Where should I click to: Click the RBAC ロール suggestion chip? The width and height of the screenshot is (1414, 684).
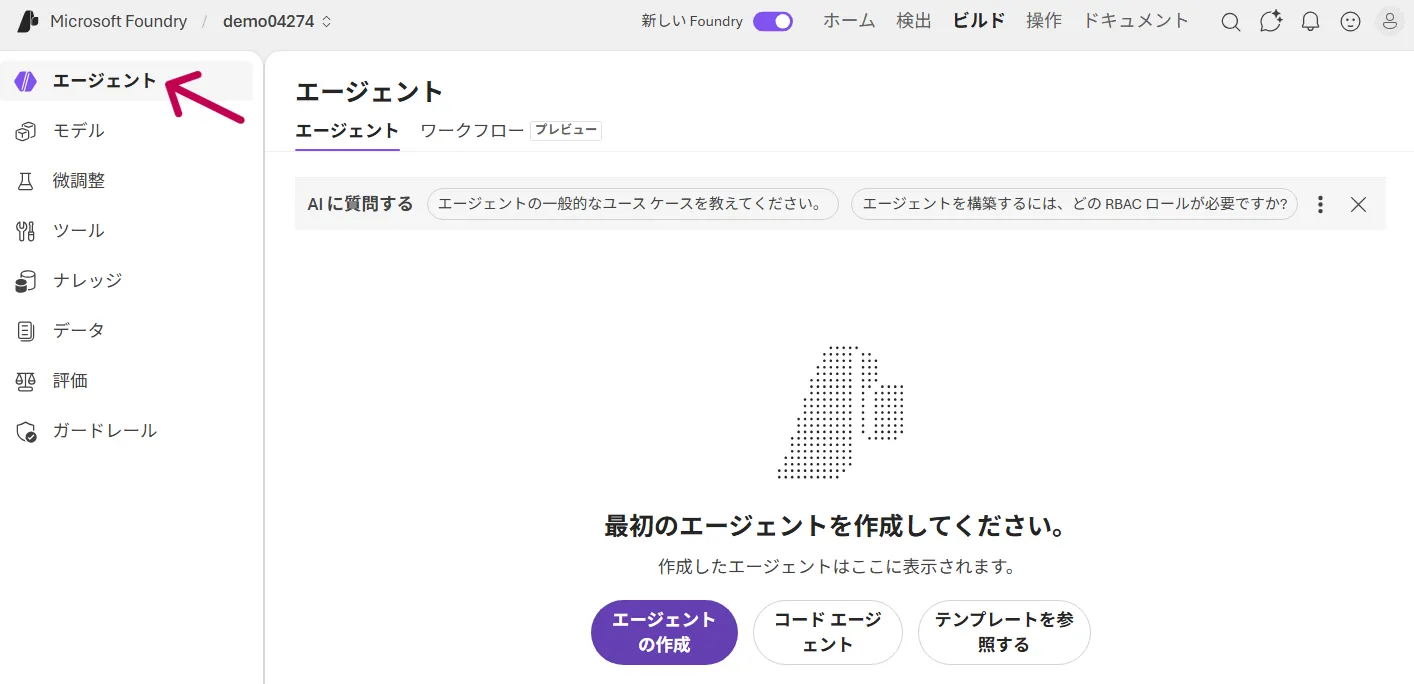point(1074,204)
